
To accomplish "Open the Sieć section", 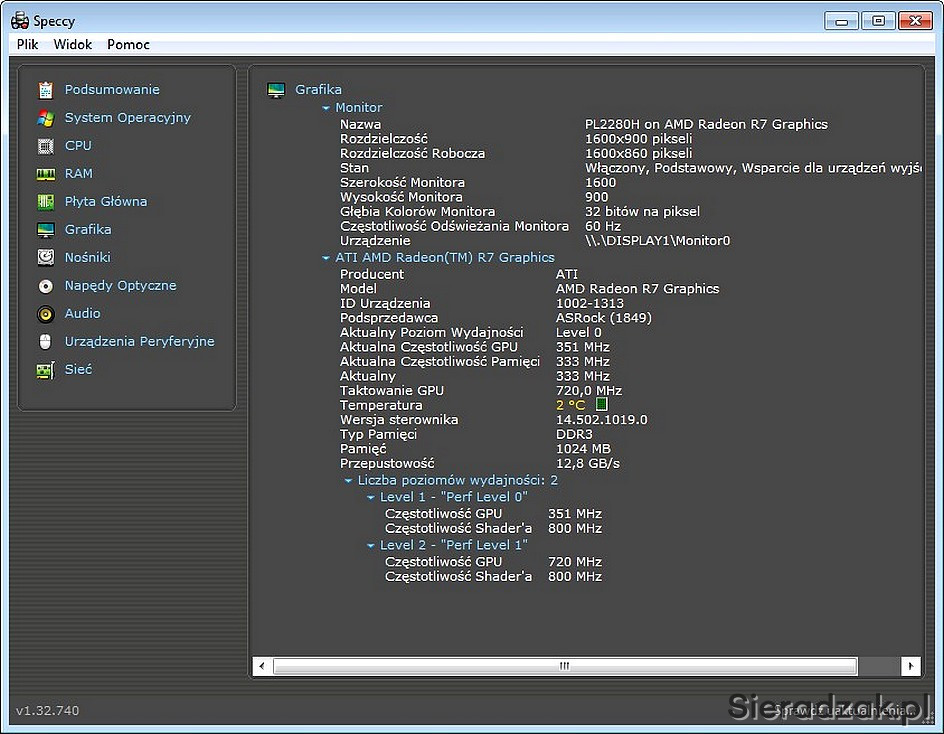I will 78,369.
